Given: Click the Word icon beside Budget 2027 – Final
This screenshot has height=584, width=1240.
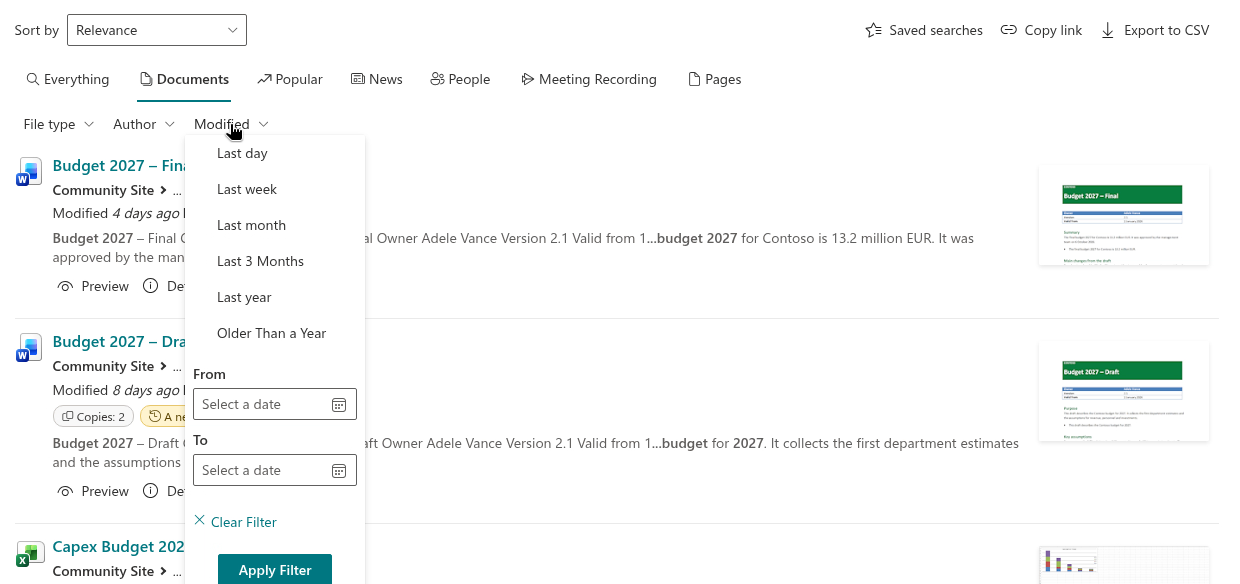Looking at the screenshot, I should [28, 173].
